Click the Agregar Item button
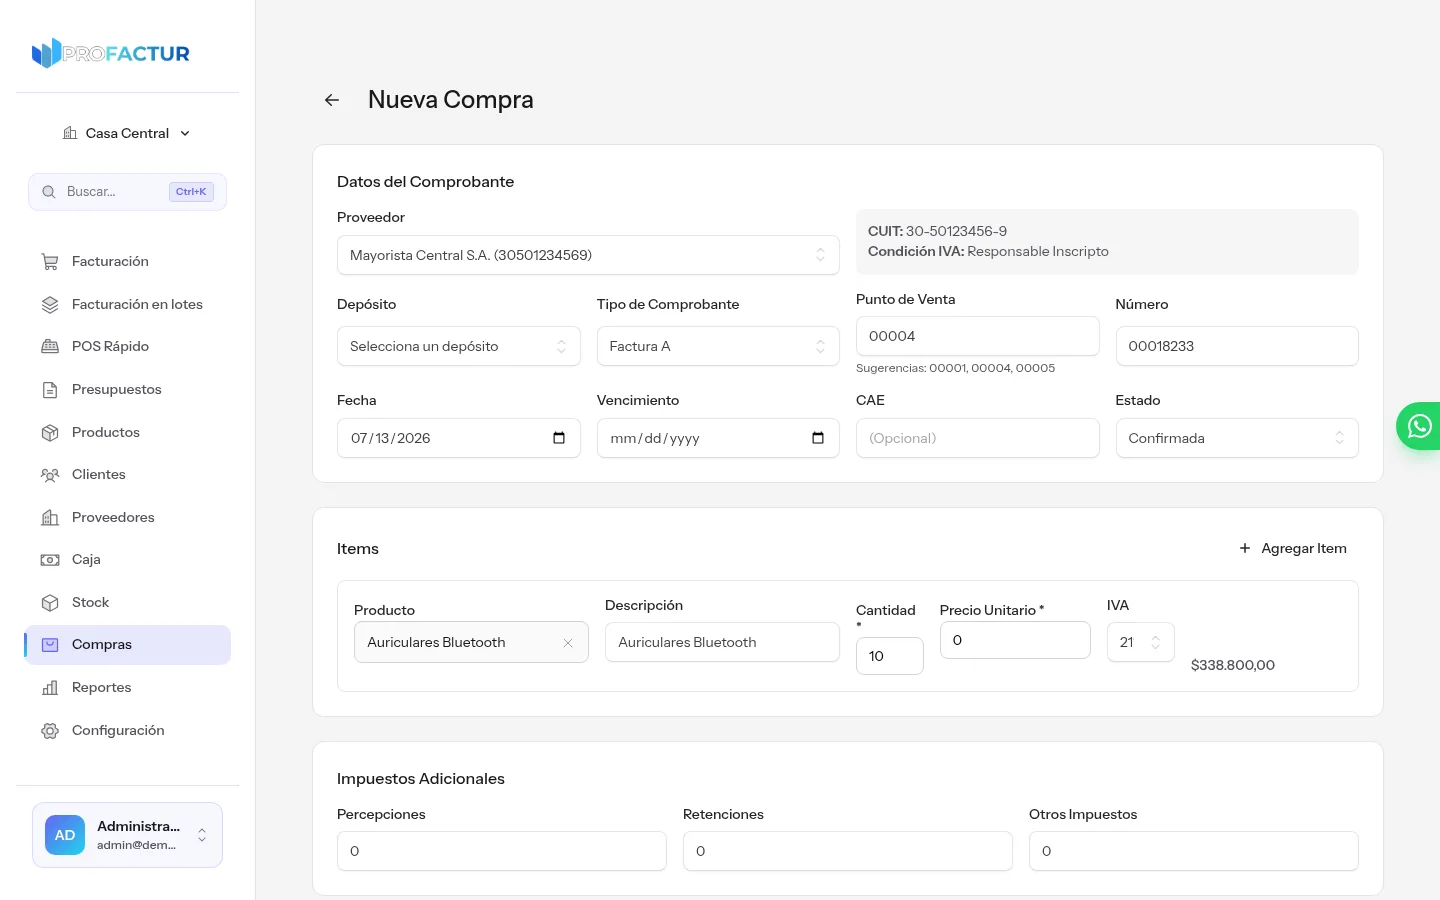1440x900 pixels. point(1293,548)
